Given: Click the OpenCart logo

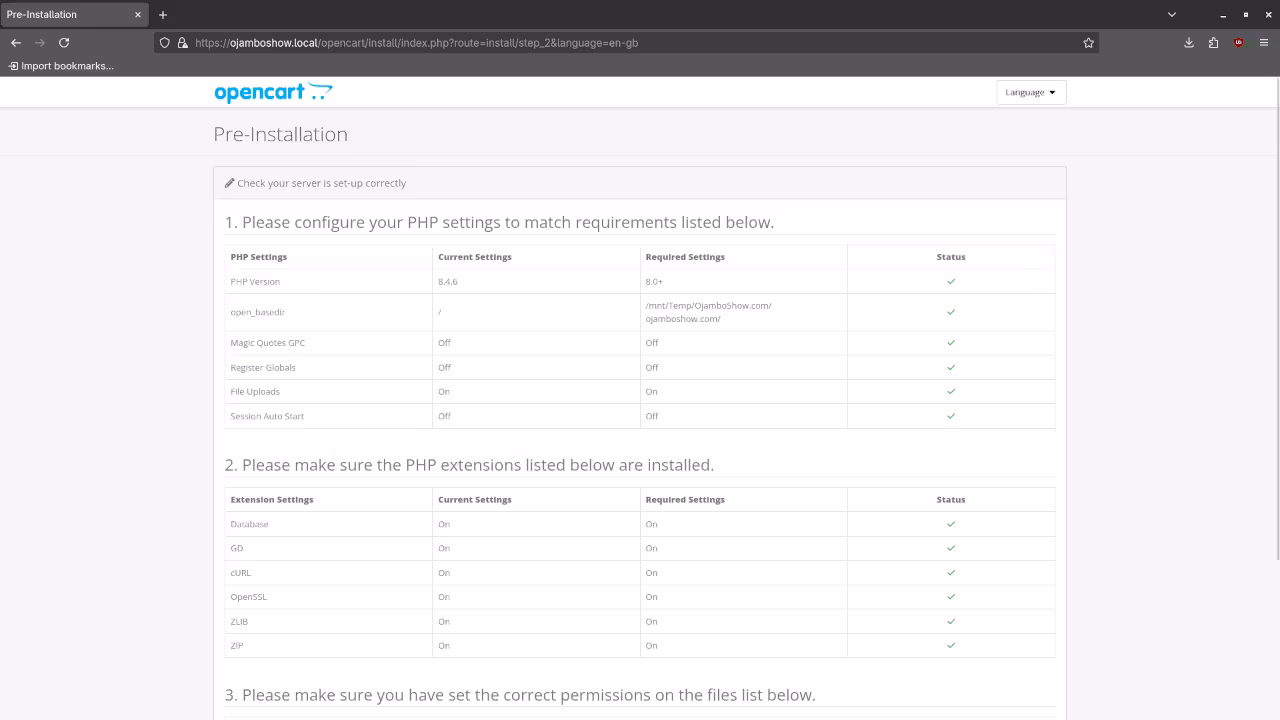Looking at the screenshot, I should click(273, 92).
